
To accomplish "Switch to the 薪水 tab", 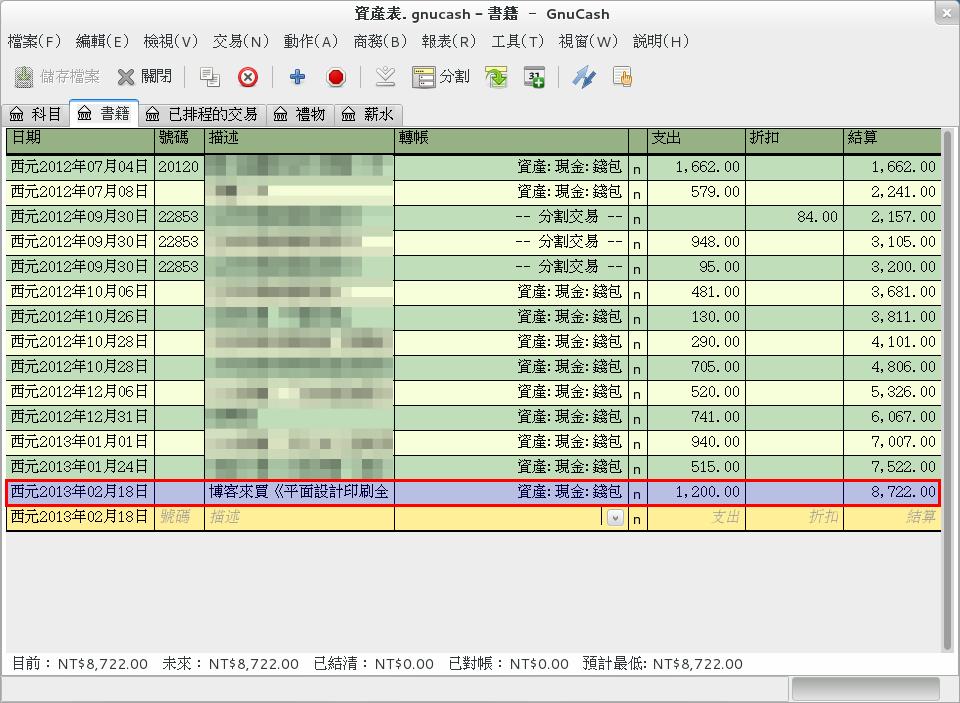I will (368, 115).
